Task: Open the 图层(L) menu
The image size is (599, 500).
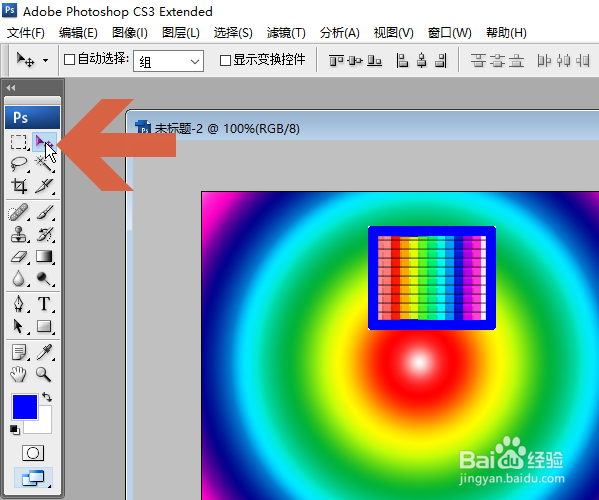Action: pyautogui.click(x=181, y=33)
